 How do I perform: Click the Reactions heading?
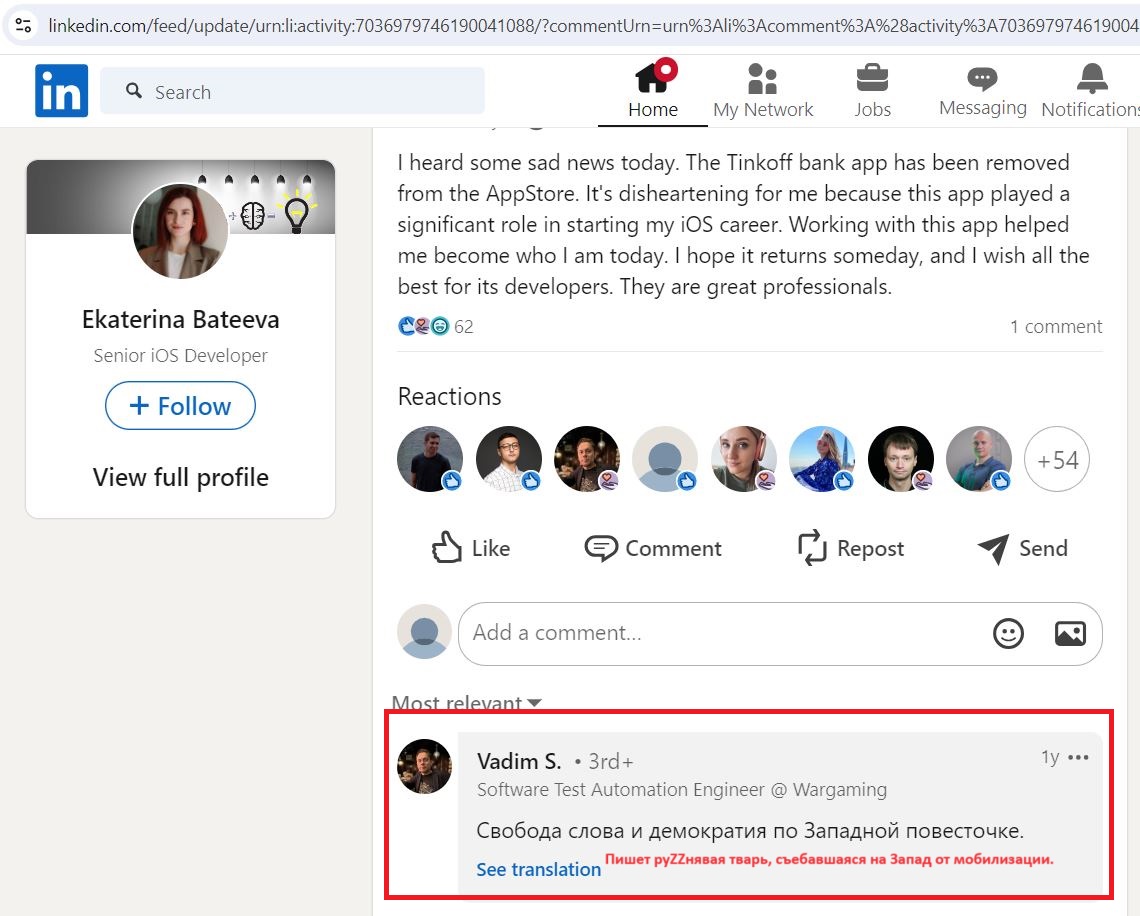tap(449, 396)
